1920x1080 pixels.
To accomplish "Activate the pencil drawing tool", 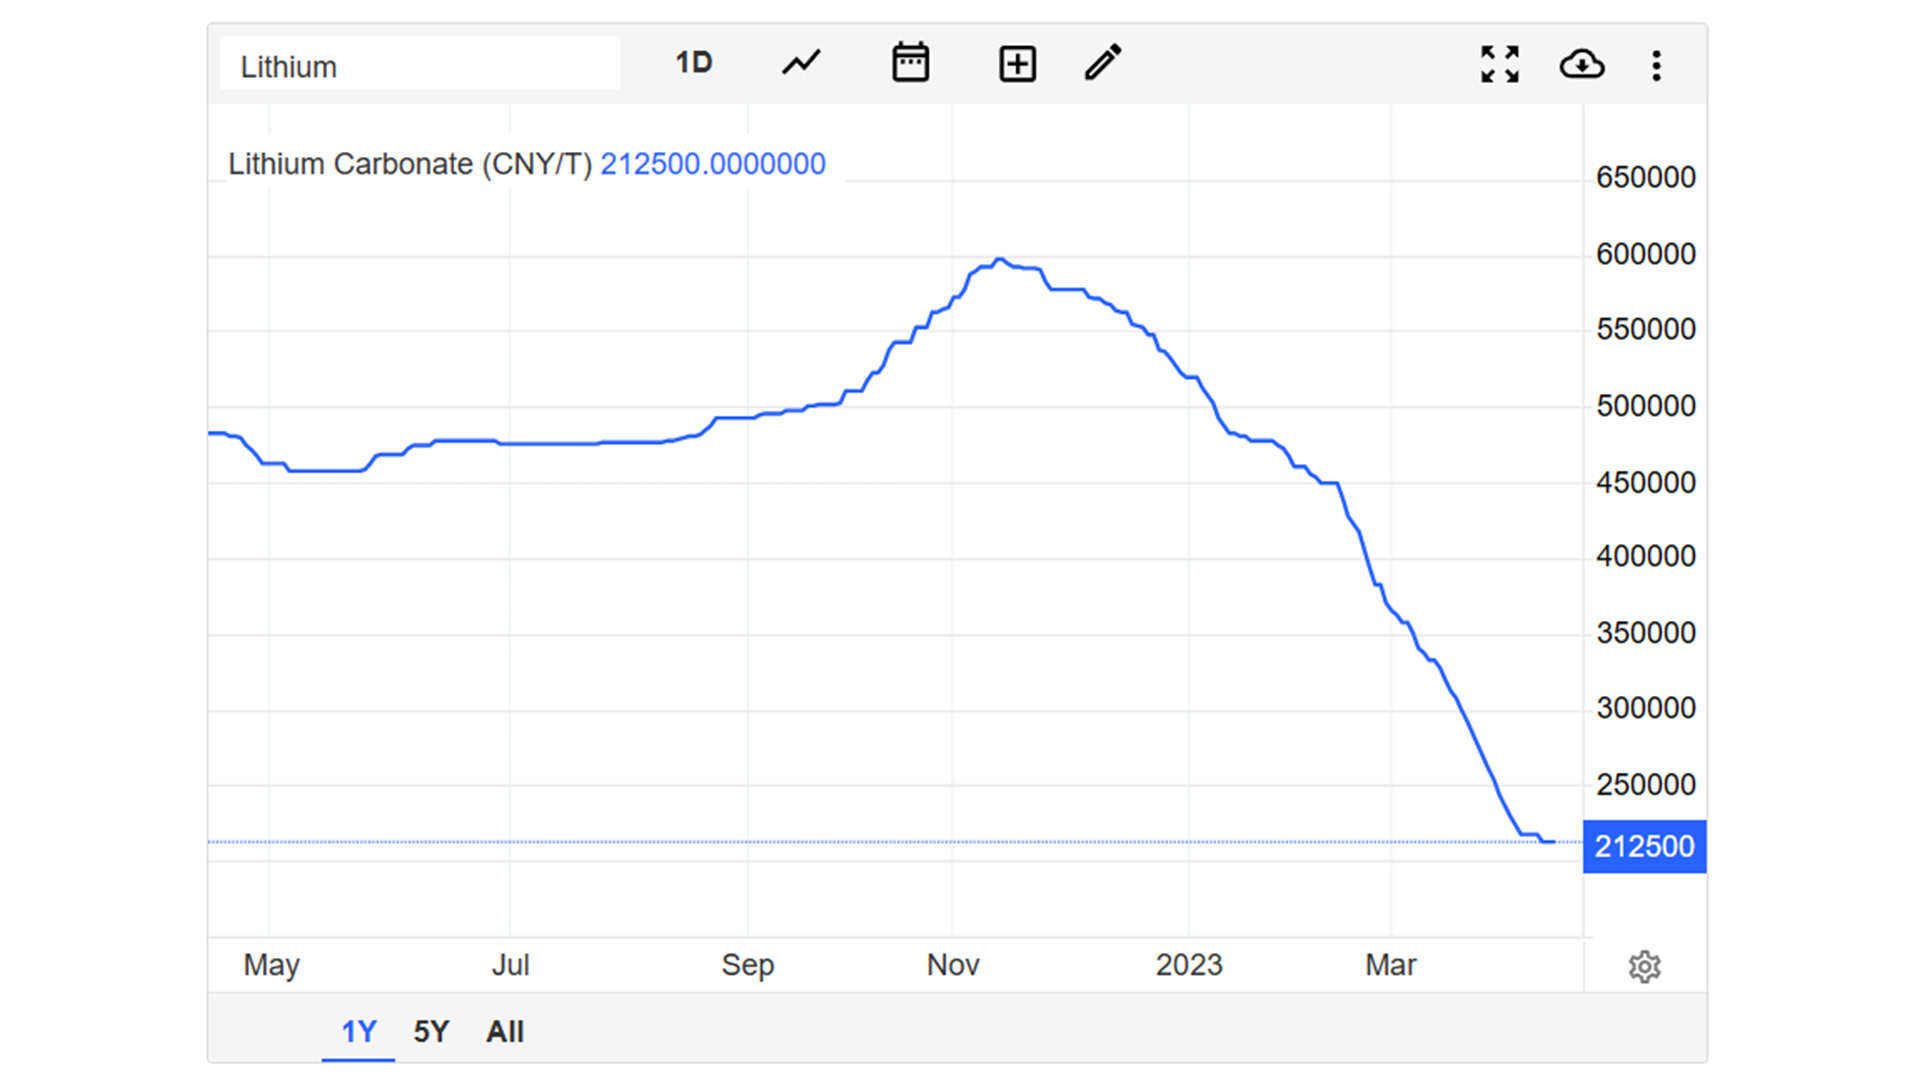I will point(1103,63).
